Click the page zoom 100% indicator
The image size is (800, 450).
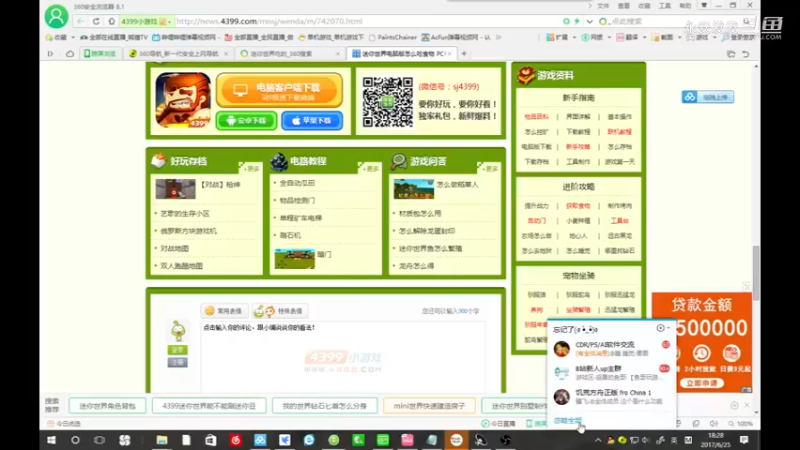pos(741,423)
